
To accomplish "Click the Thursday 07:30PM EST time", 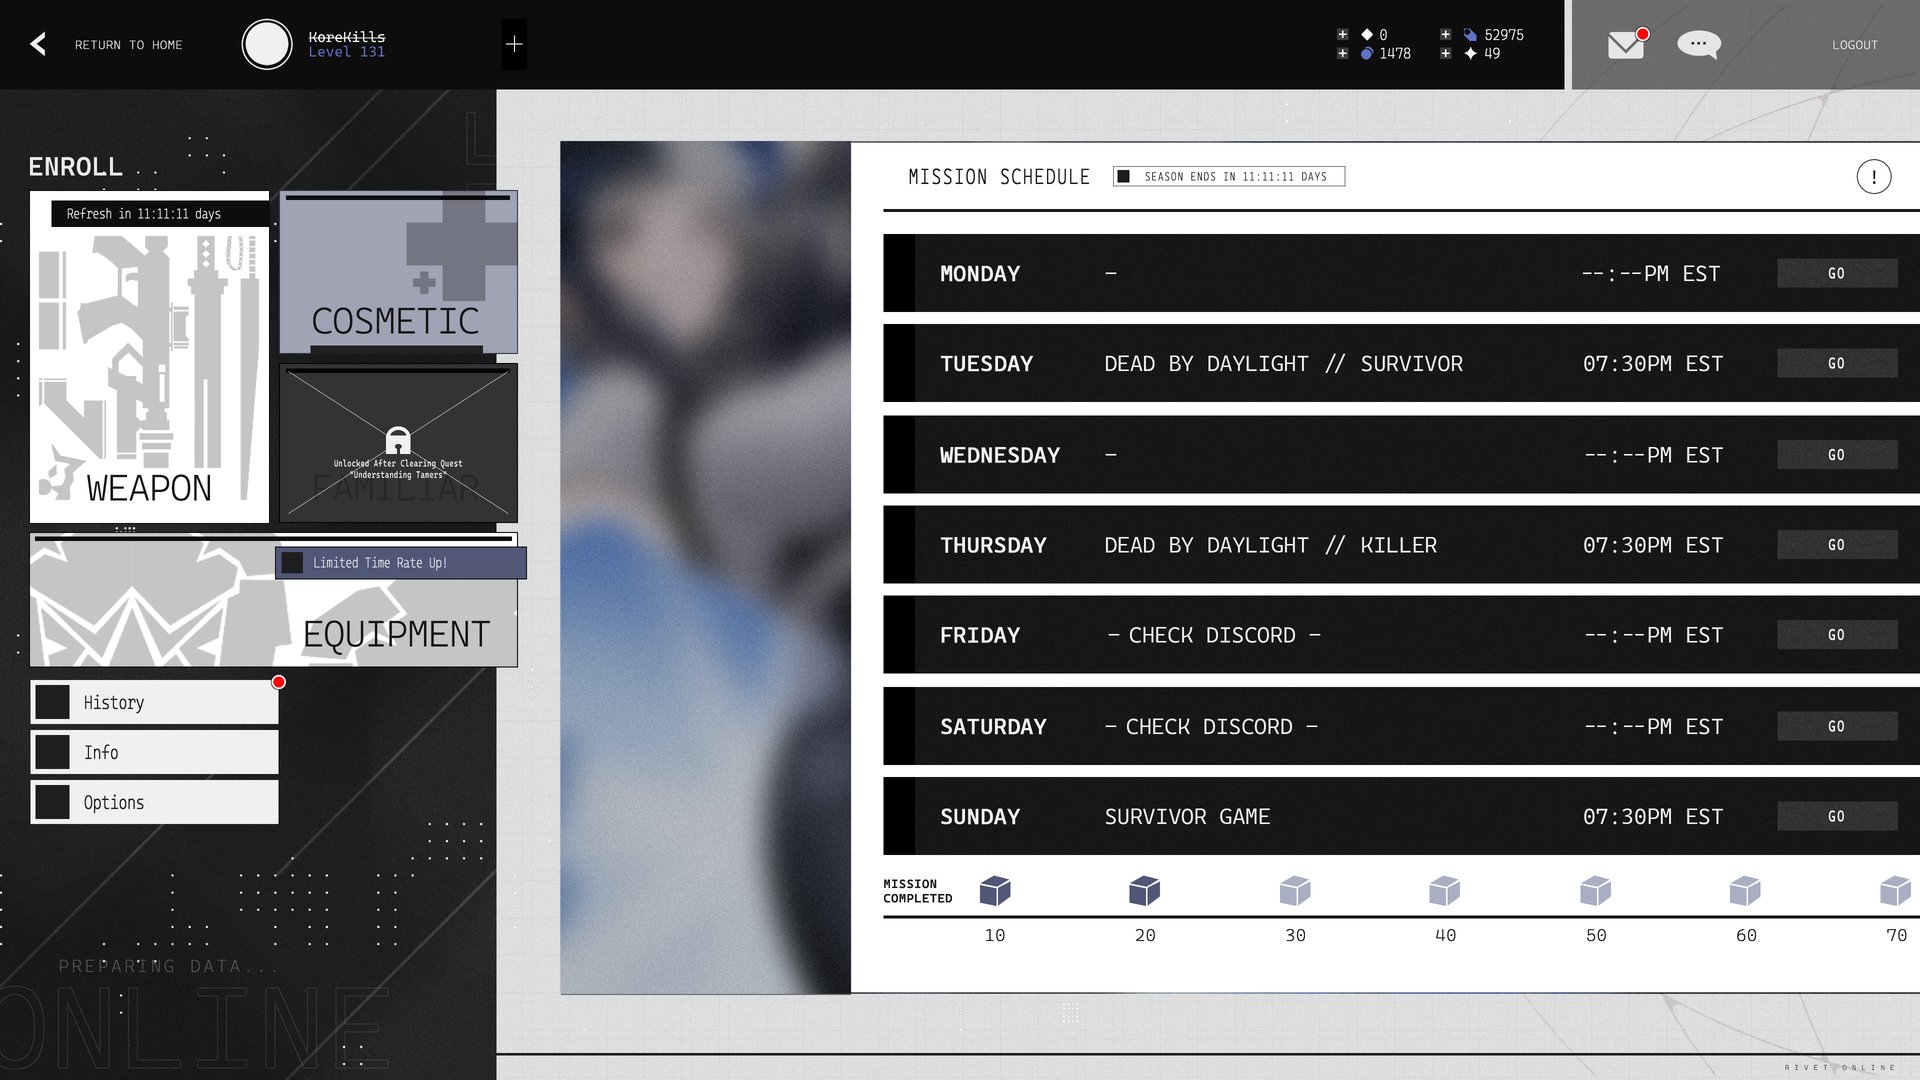I will click(x=1653, y=545).
